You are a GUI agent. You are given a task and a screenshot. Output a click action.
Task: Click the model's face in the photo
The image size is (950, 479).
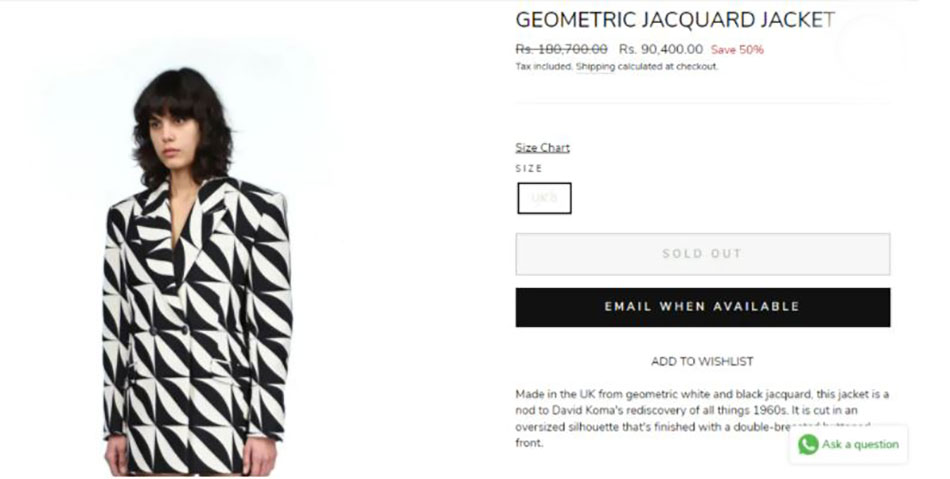170,137
